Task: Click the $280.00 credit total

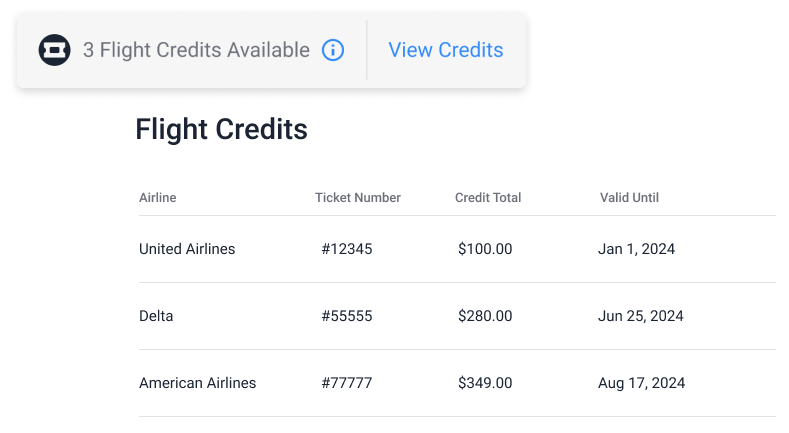Action: (x=485, y=316)
